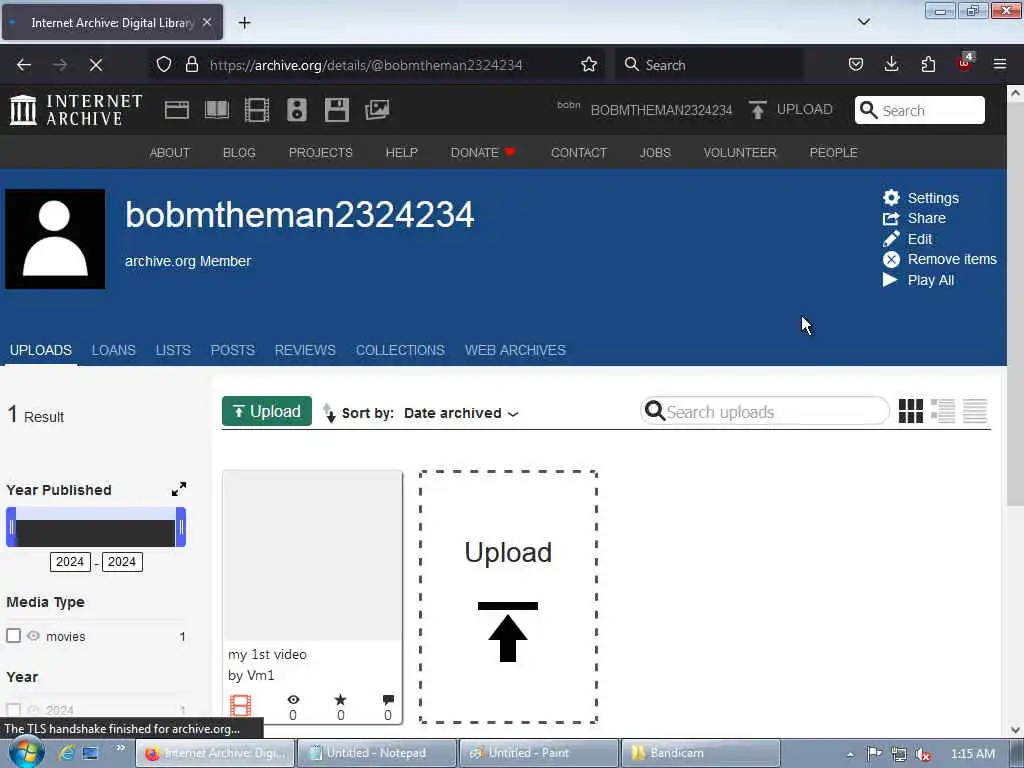The width and height of the screenshot is (1024, 768).
Task: Open the Software floppy disk icon
Action: 337,110
